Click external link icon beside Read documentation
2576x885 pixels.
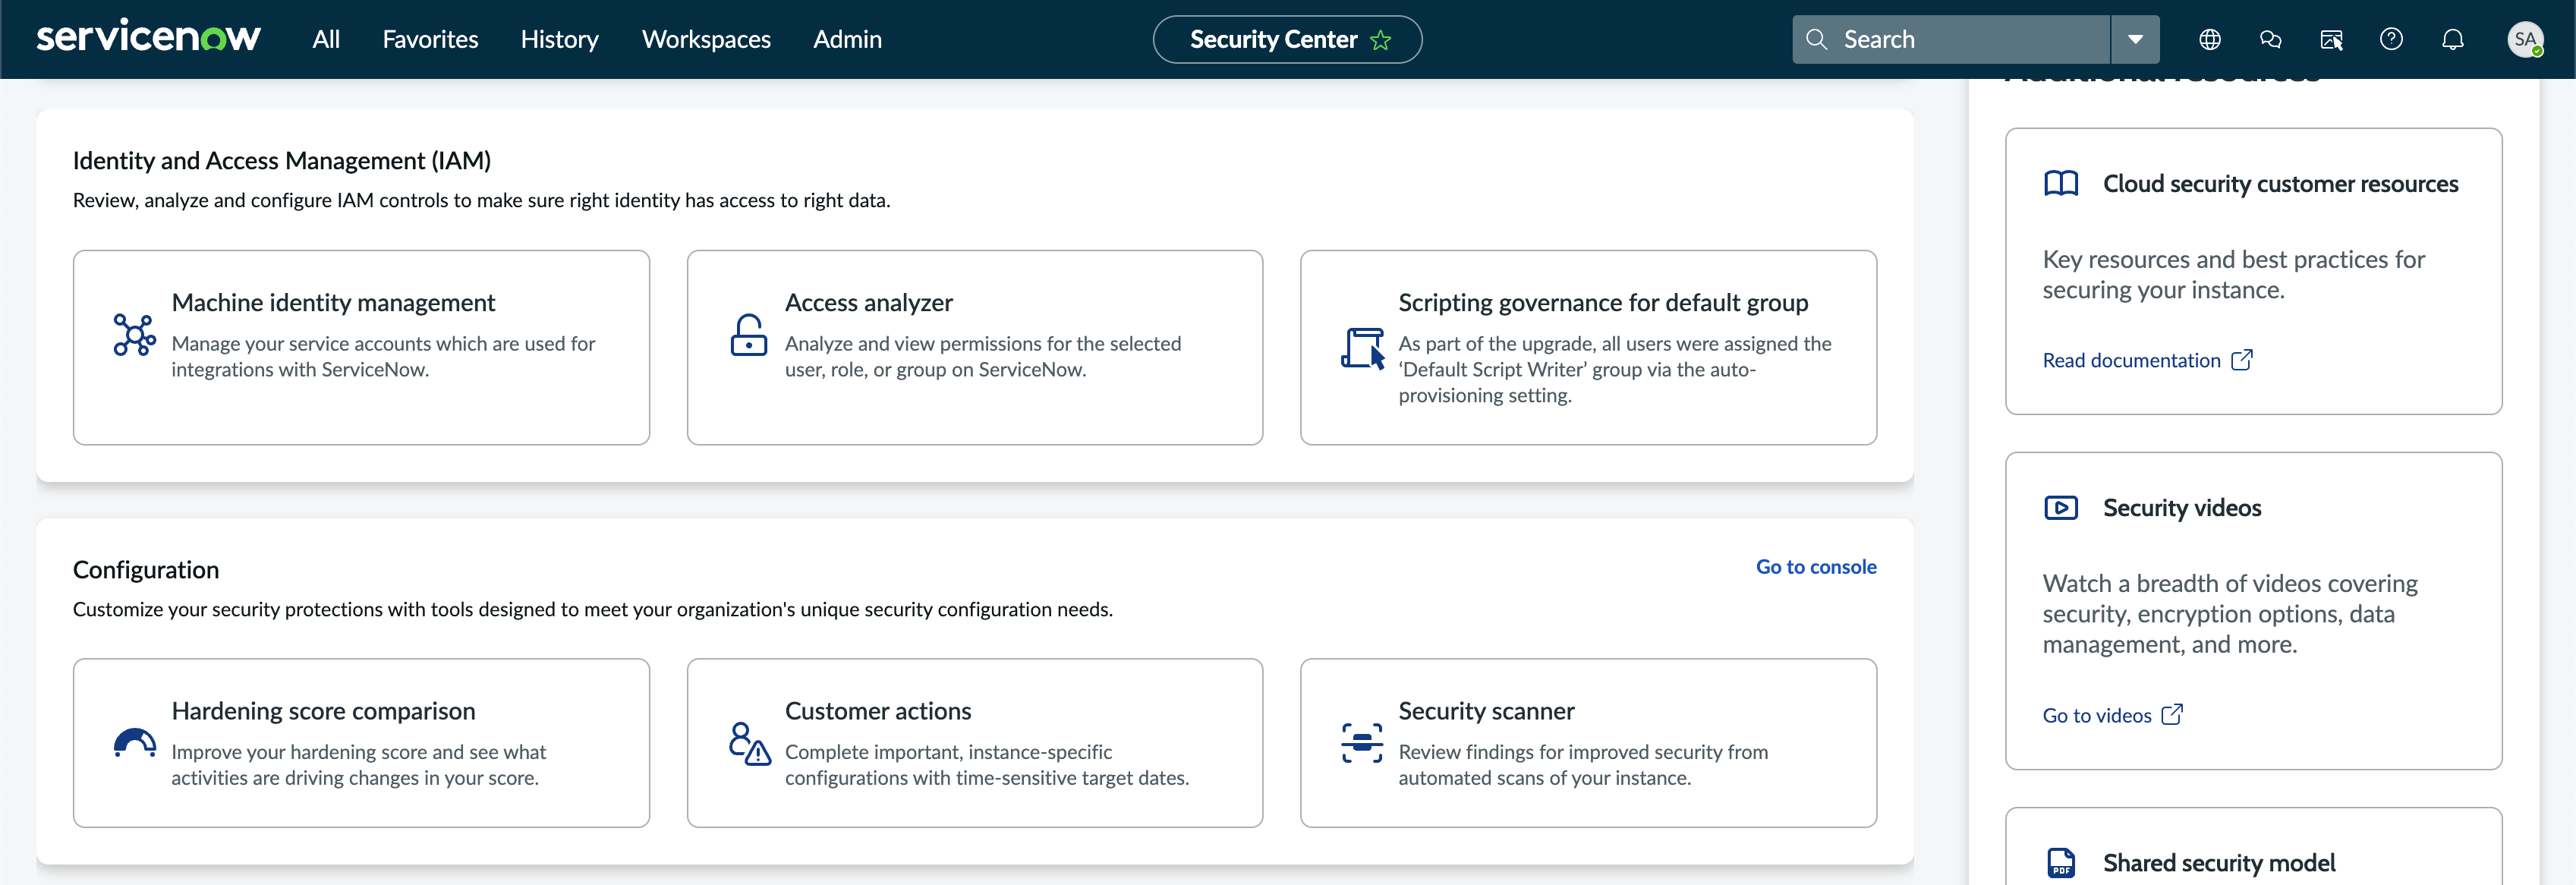[2242, 359]
